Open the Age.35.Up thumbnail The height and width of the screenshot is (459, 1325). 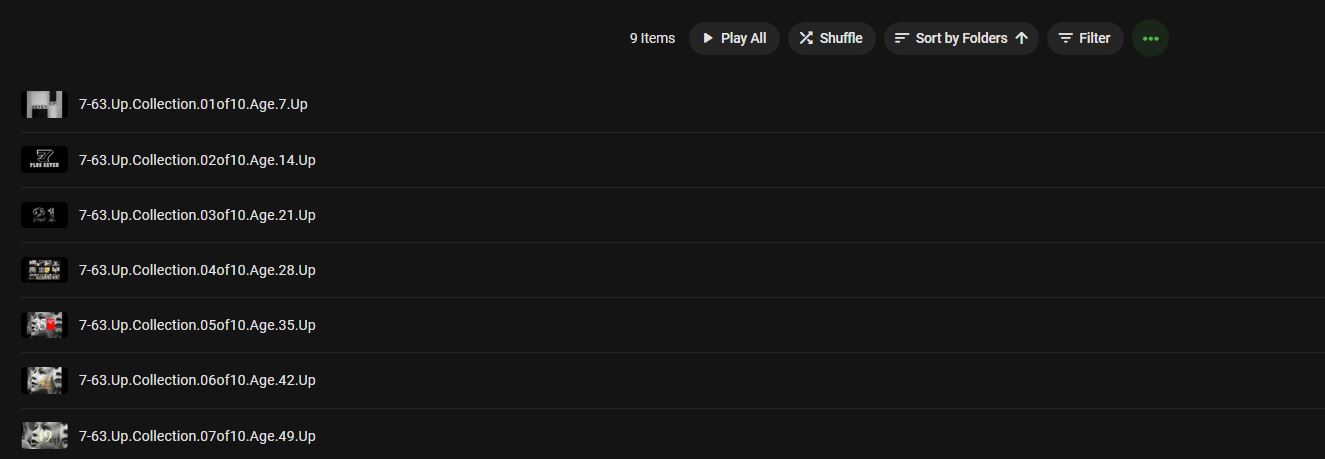tap(44, 325)
